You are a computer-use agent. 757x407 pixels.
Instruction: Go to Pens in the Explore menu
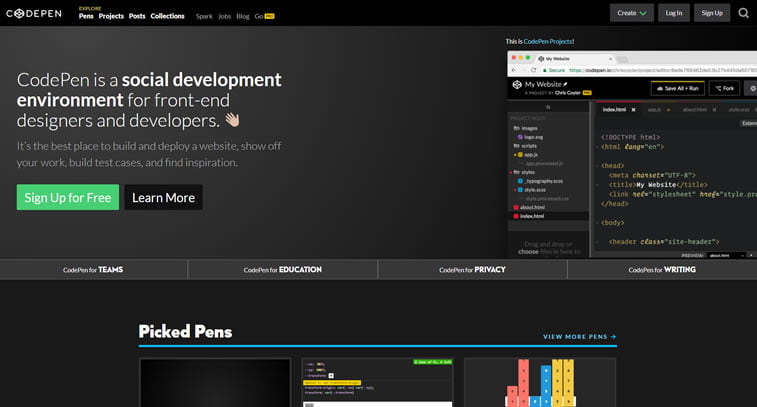[86, 16]
